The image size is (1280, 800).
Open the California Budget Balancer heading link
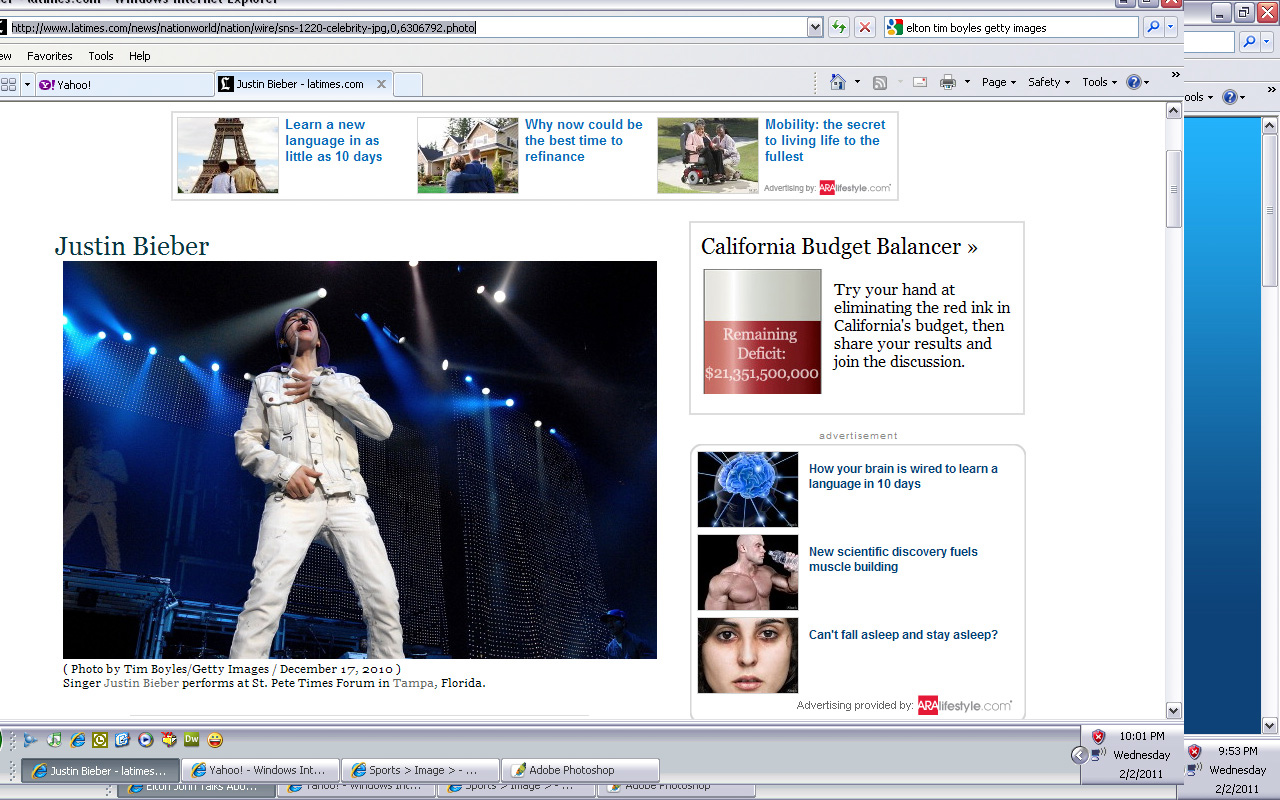click(839, 246)
